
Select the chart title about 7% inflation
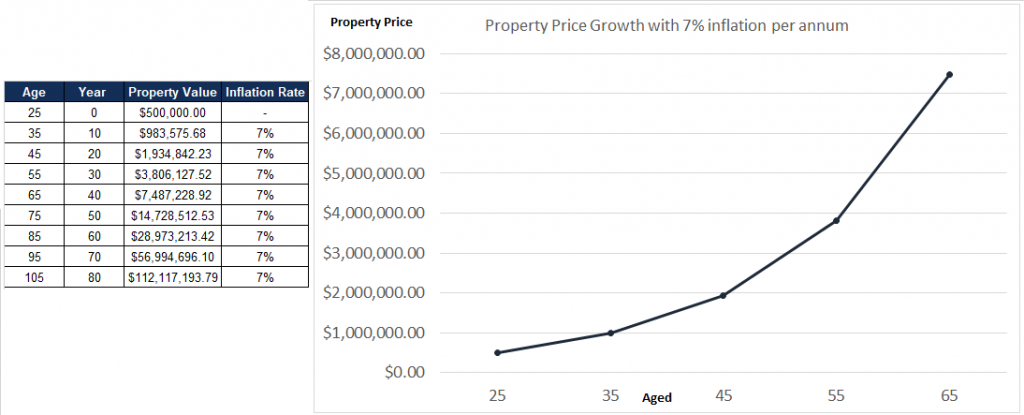click(666, 26)
